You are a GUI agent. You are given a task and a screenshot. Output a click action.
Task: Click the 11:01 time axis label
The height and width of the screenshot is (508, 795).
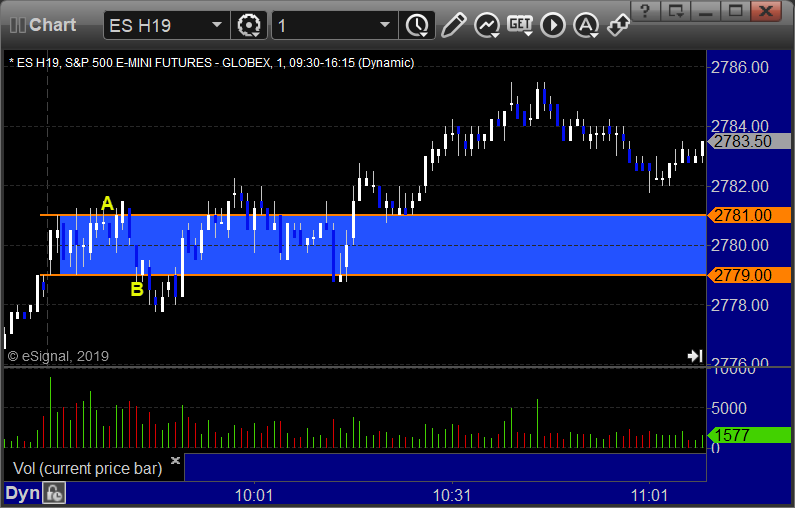click(x=649, y=495)
